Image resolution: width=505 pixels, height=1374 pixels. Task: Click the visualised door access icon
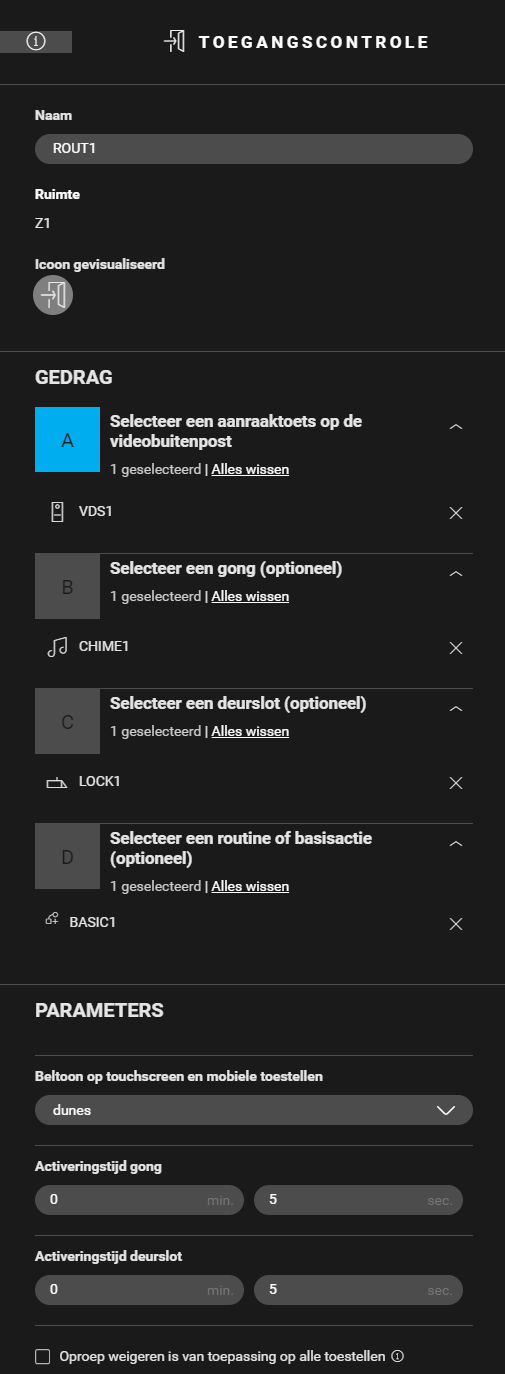point(53,295)
